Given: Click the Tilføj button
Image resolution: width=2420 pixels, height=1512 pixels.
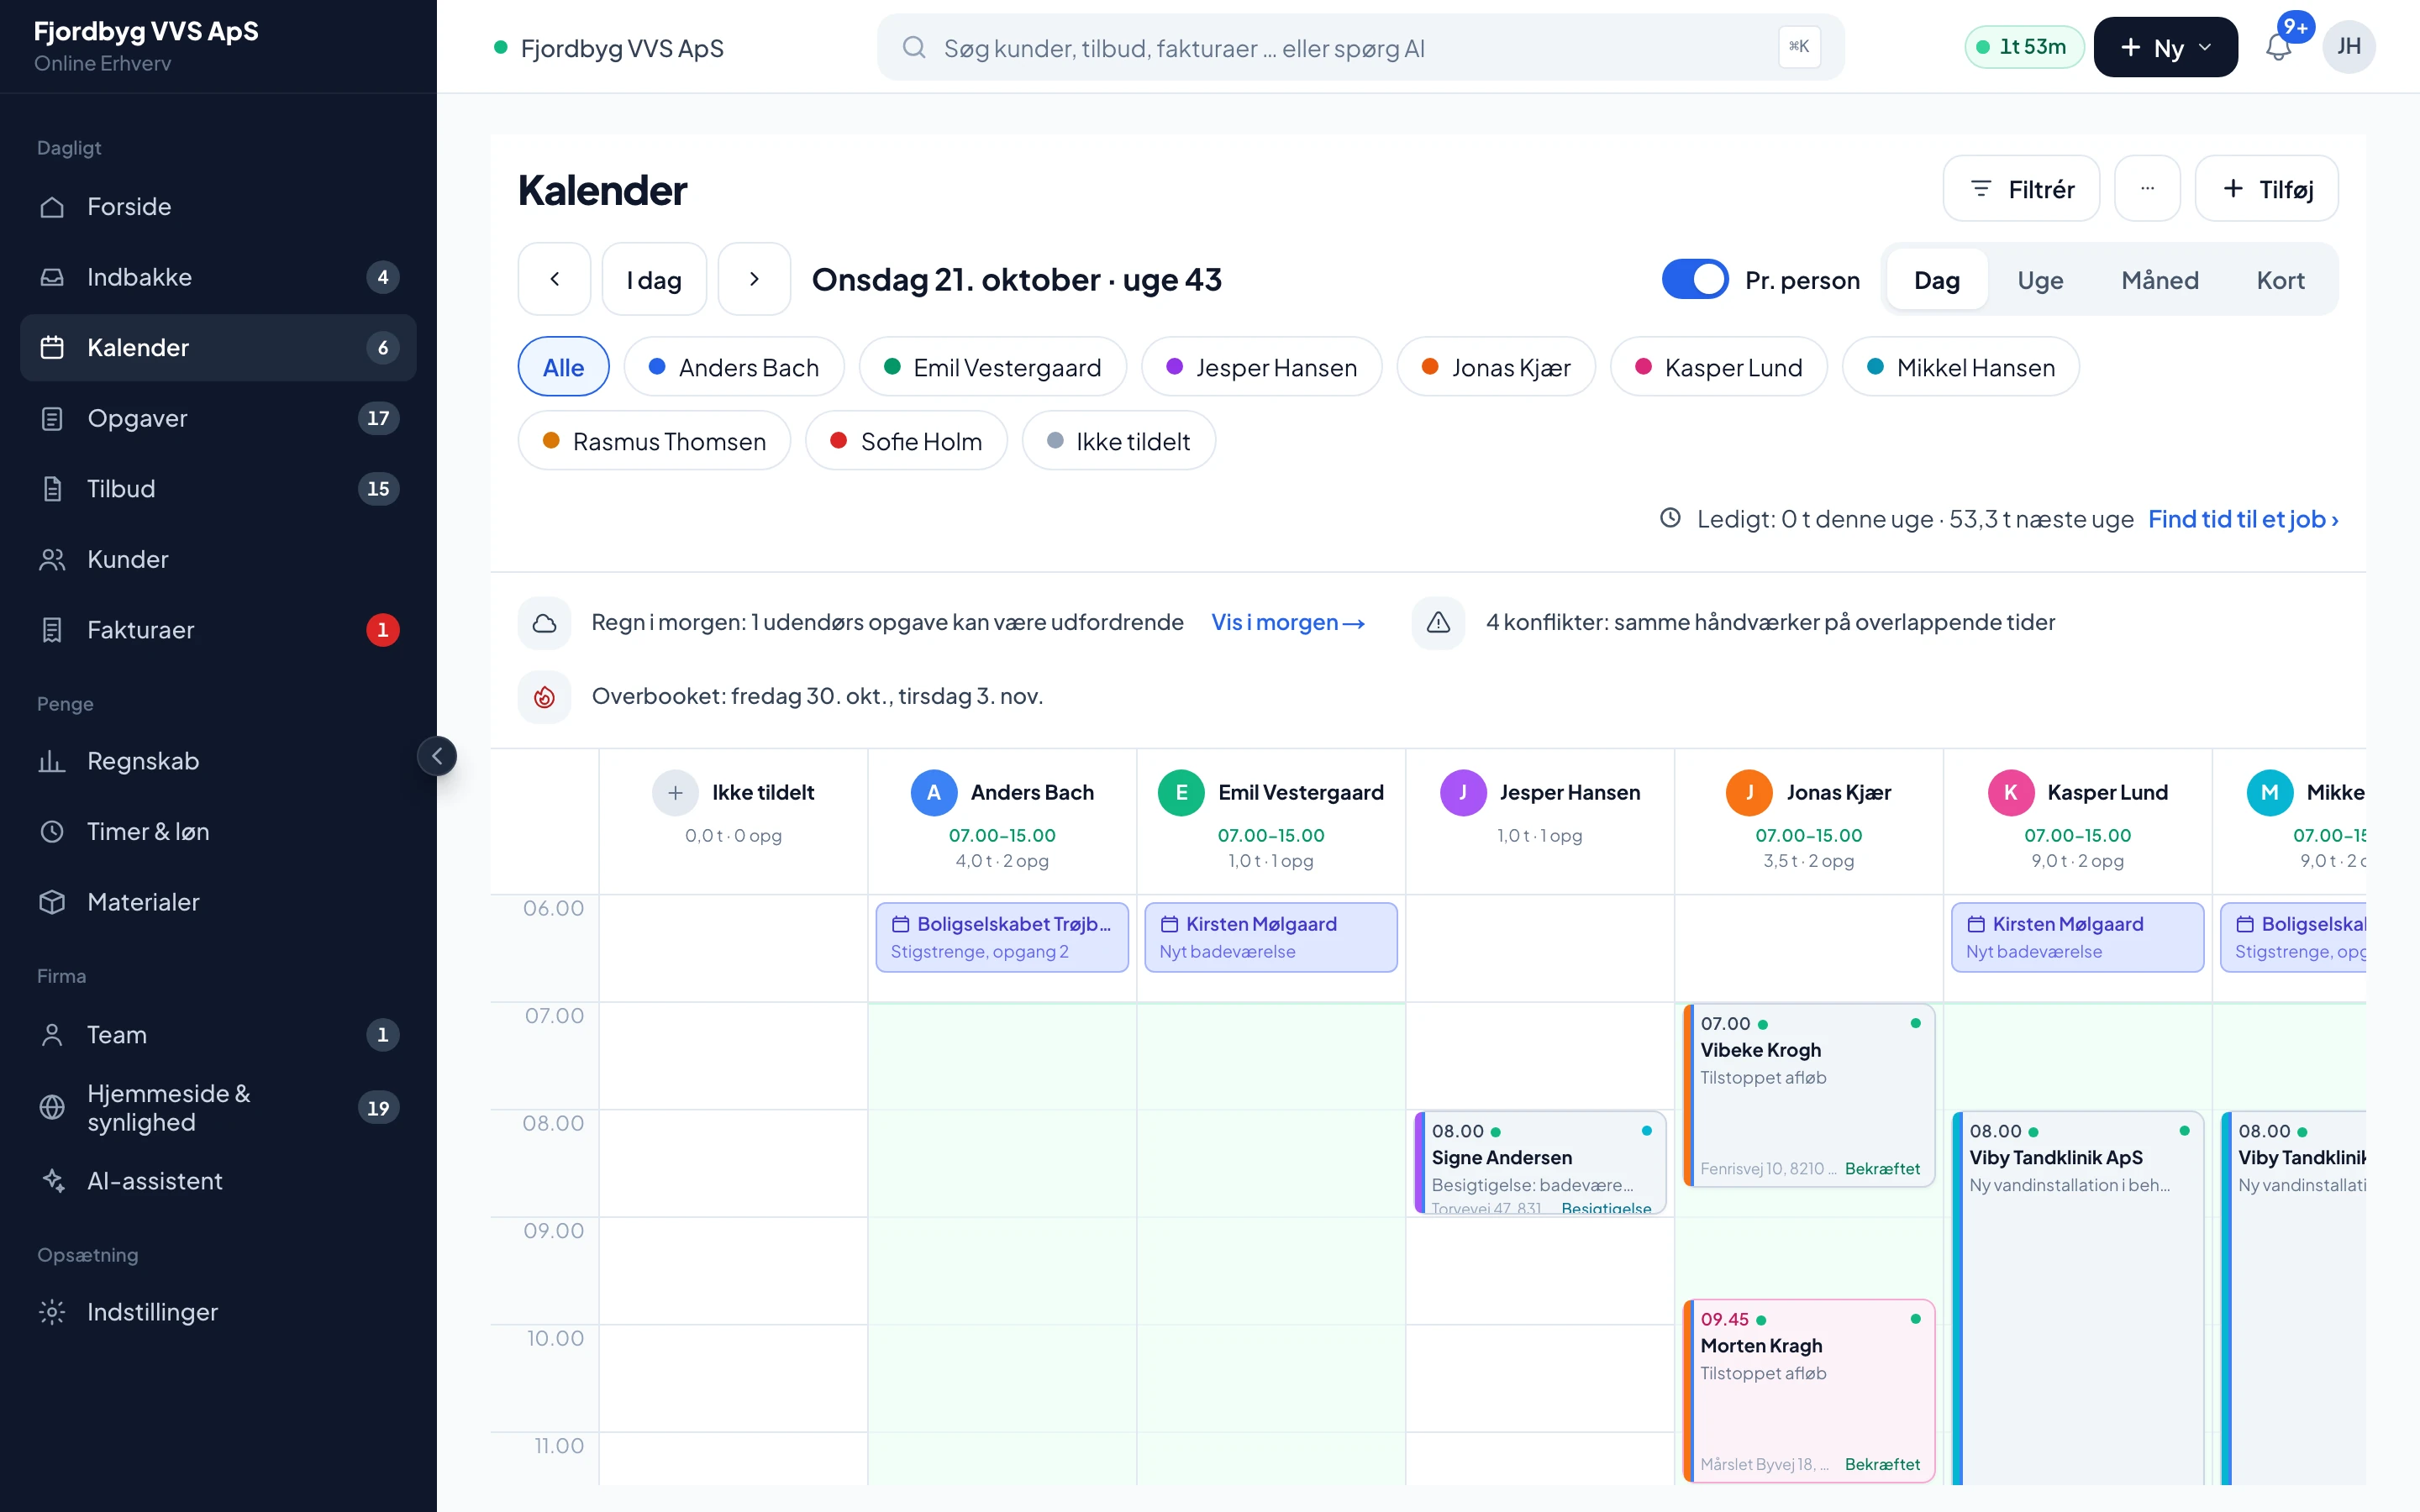Looking at the screenshot, I should (2266, 188).
